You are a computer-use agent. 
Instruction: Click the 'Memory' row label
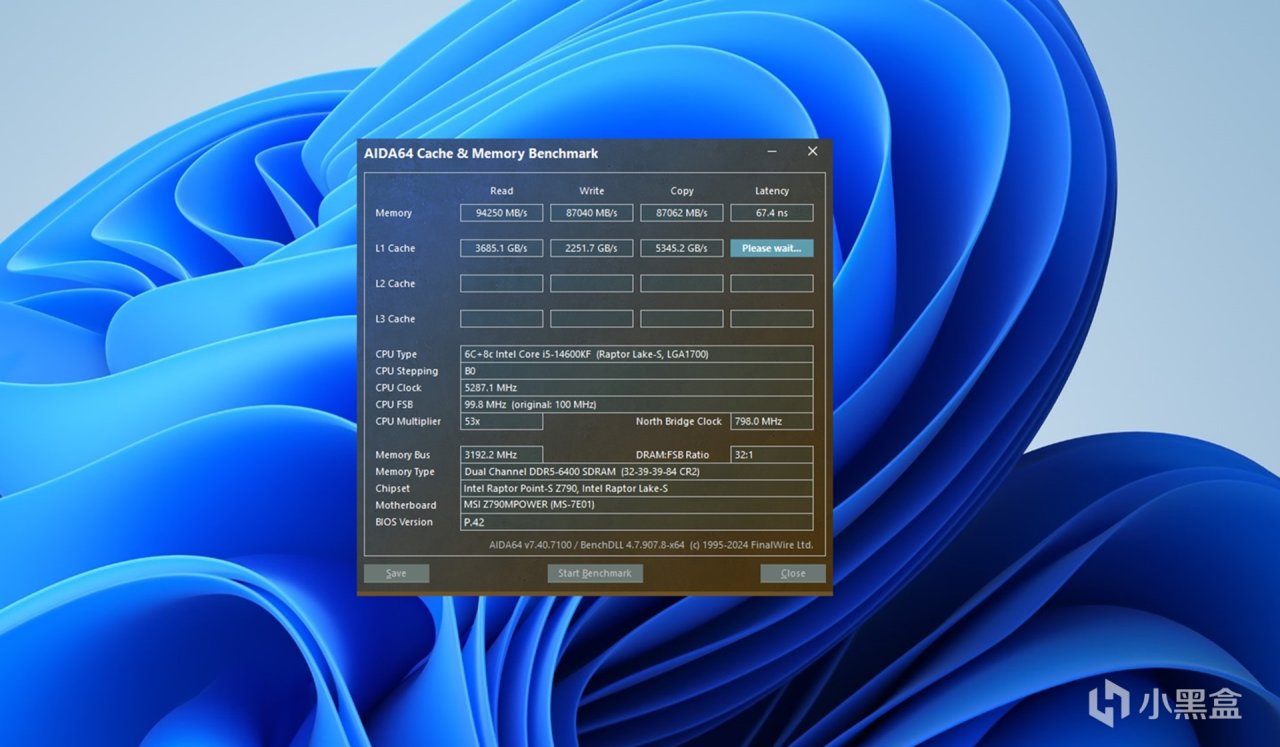[394, 213]
